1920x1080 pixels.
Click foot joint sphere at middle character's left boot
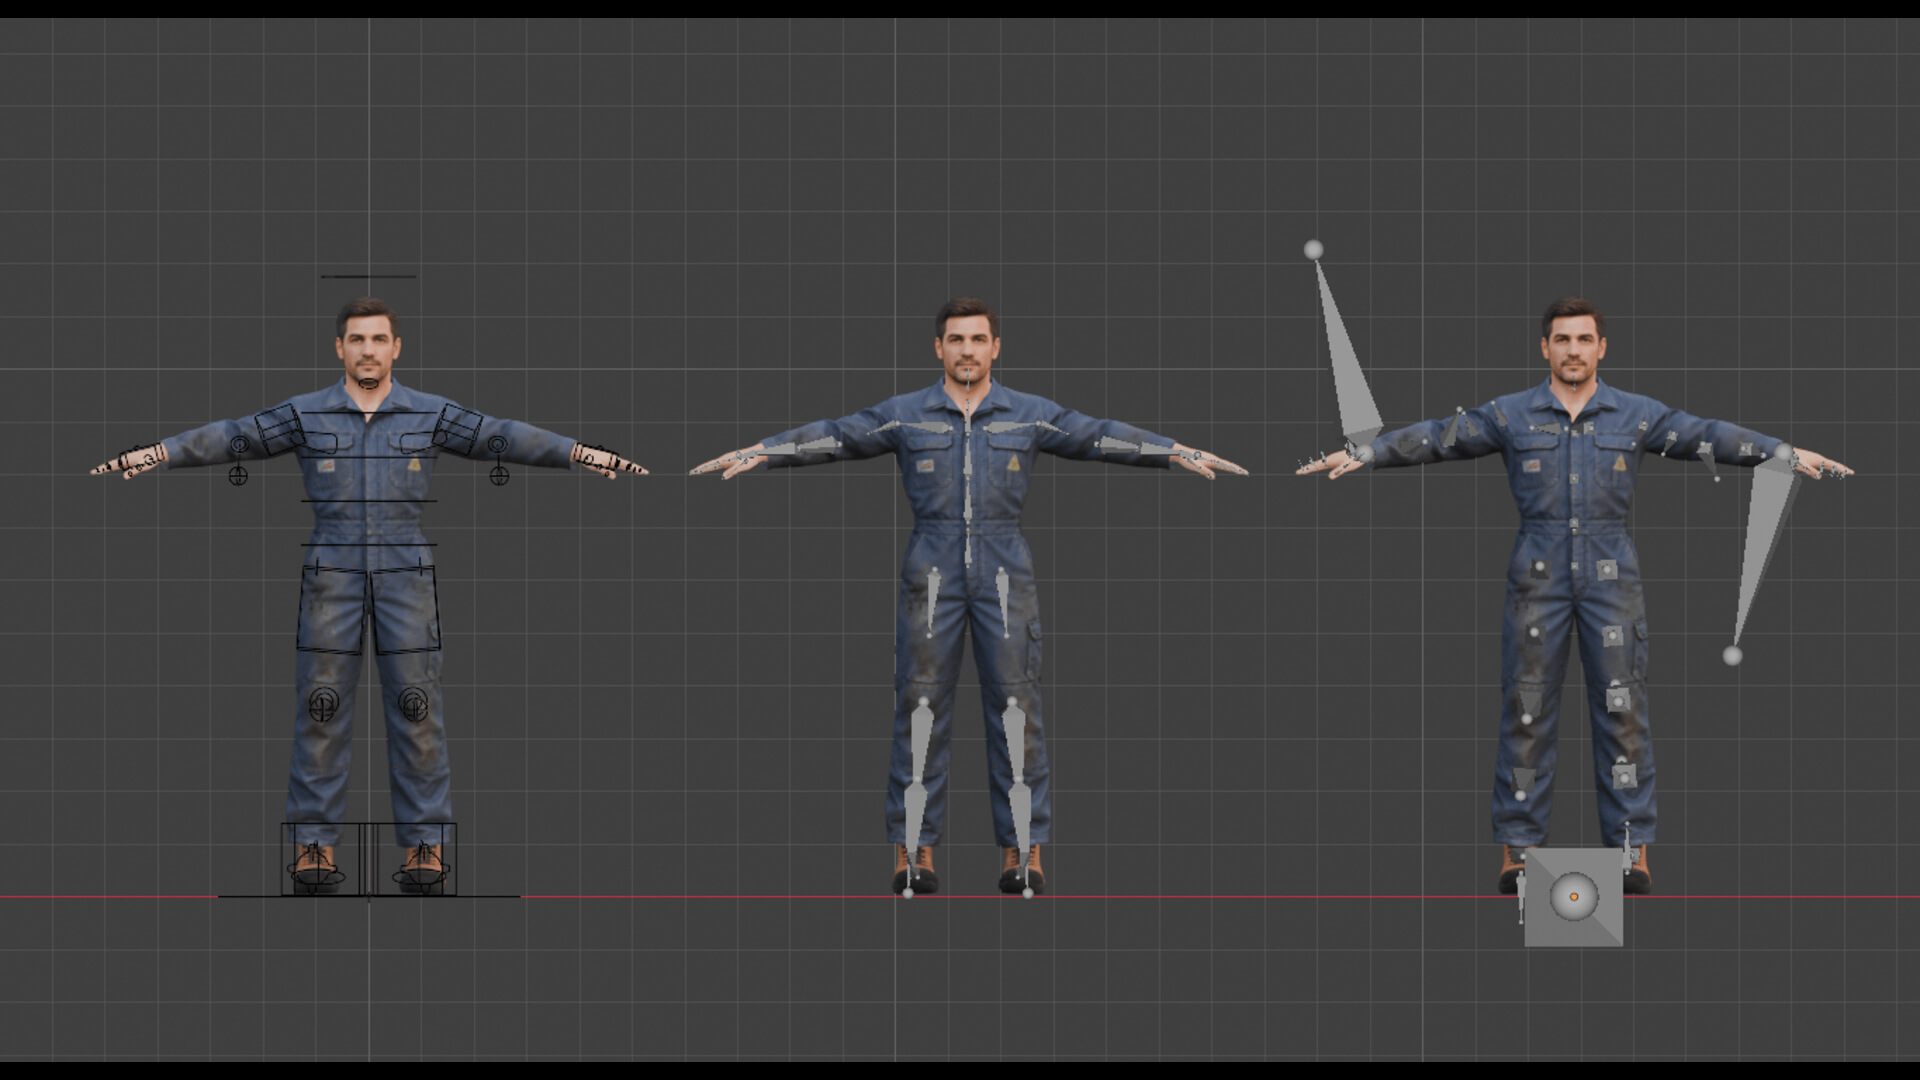click(x=908, y=893)
